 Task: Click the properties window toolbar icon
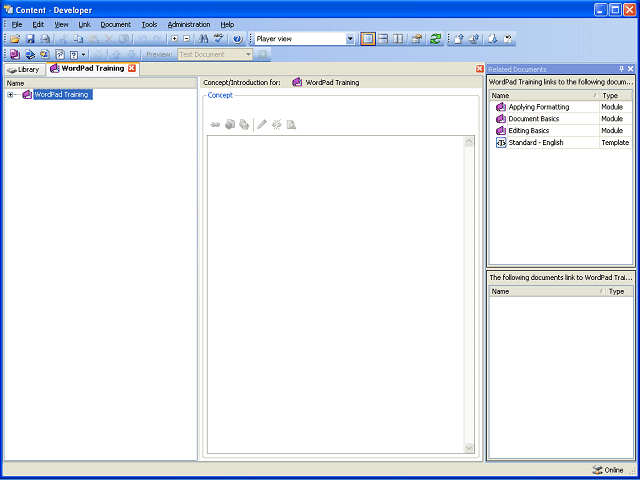tap(416, 39)
